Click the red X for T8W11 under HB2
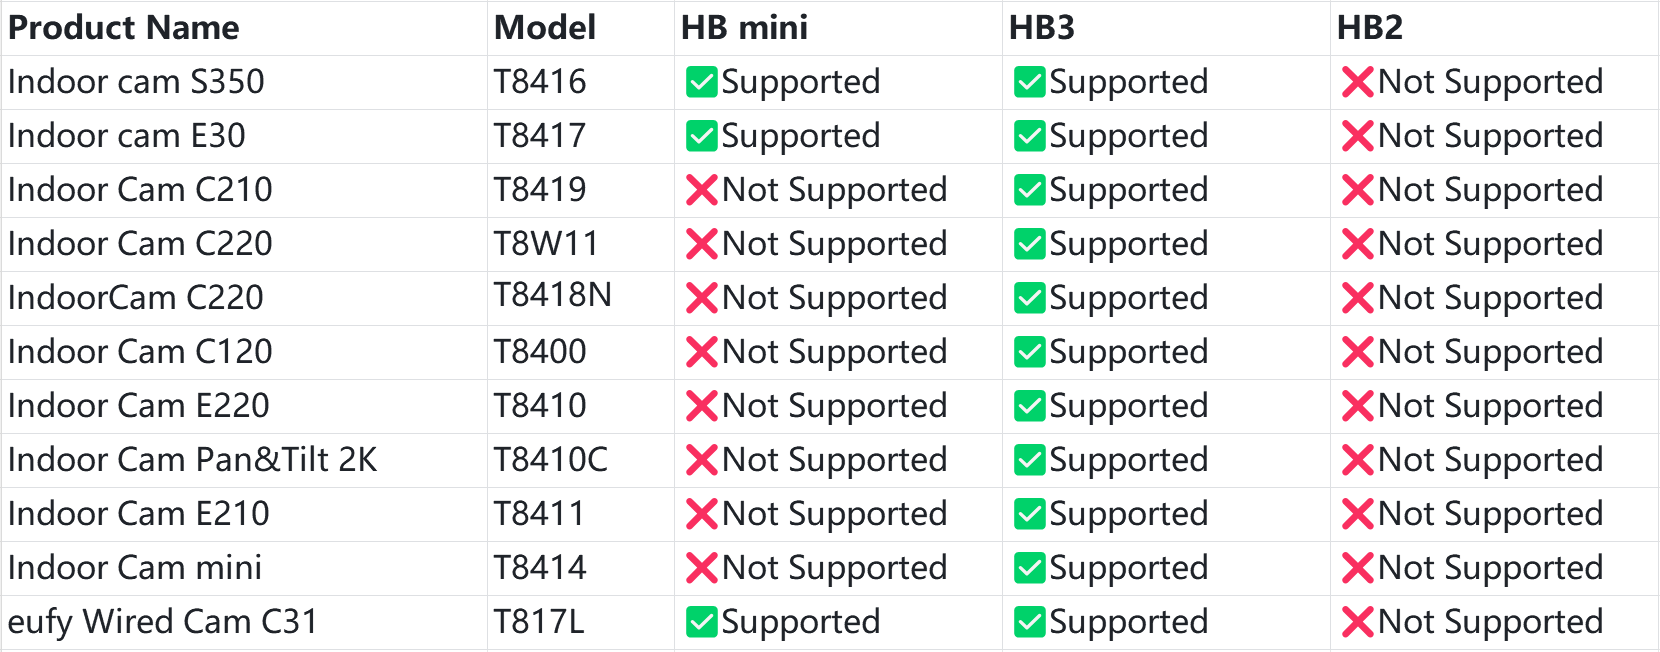The height and width of the screenshot is (652, 1660). pos(1358,244)
